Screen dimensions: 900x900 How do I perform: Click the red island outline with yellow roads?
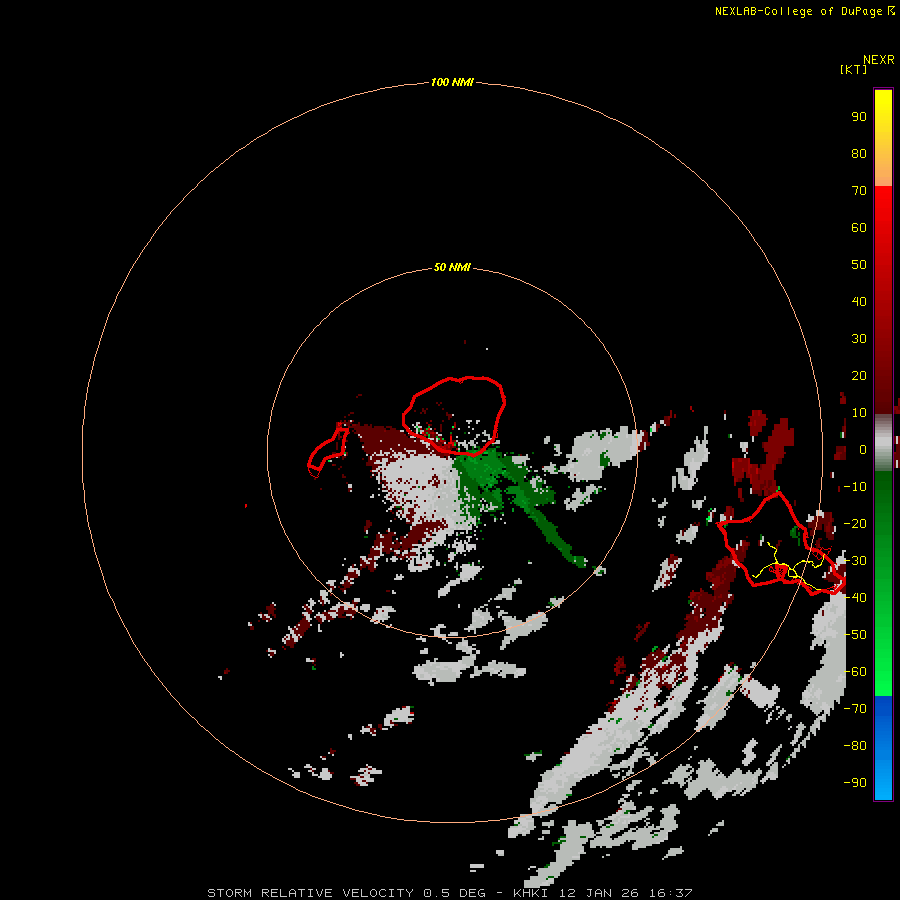pyautogui.click(x=781, y=543)
